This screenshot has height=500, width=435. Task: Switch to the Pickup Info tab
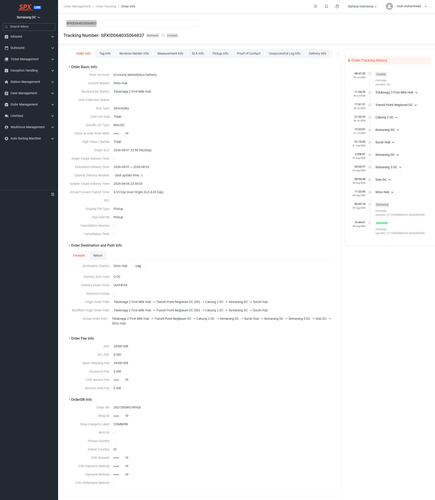coord(220,53)
